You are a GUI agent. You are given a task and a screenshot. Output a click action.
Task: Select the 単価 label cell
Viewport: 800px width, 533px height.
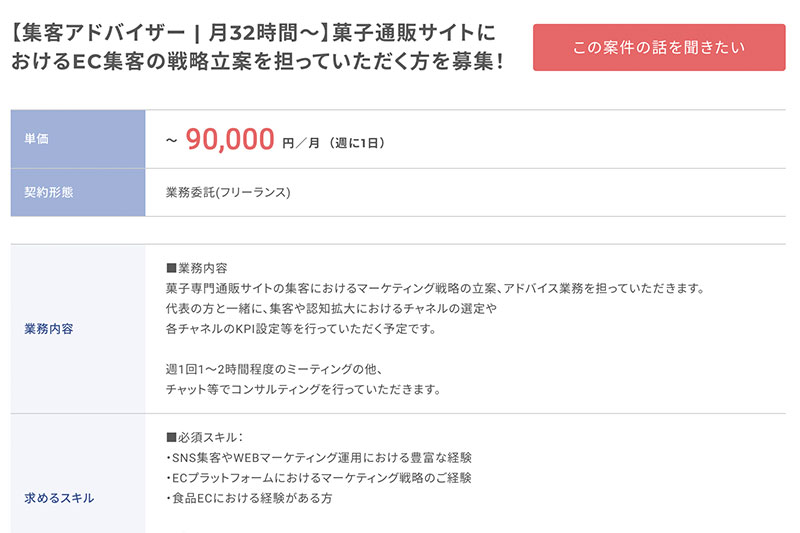tap(78, 139)
